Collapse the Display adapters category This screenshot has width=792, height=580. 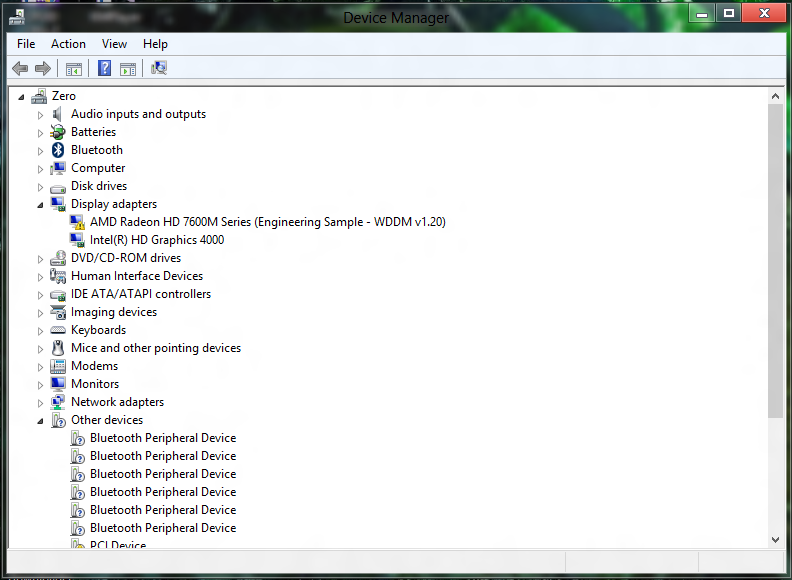40,205
